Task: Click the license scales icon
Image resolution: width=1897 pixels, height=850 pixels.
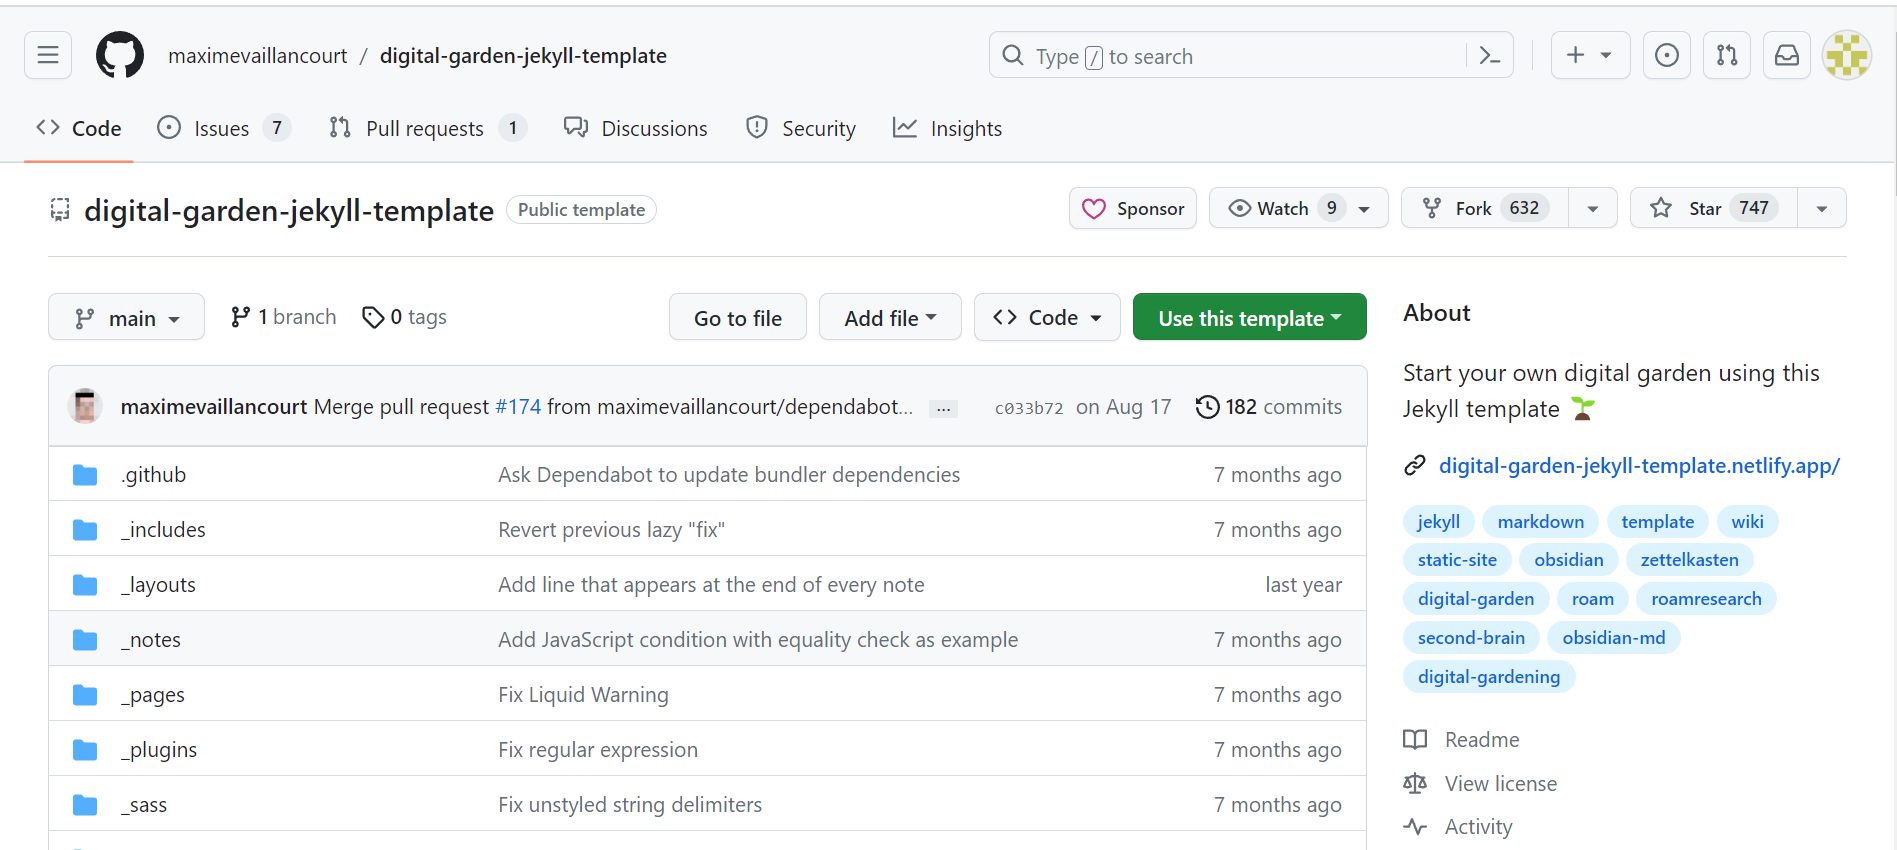Action: click(x=1415, y=784)
